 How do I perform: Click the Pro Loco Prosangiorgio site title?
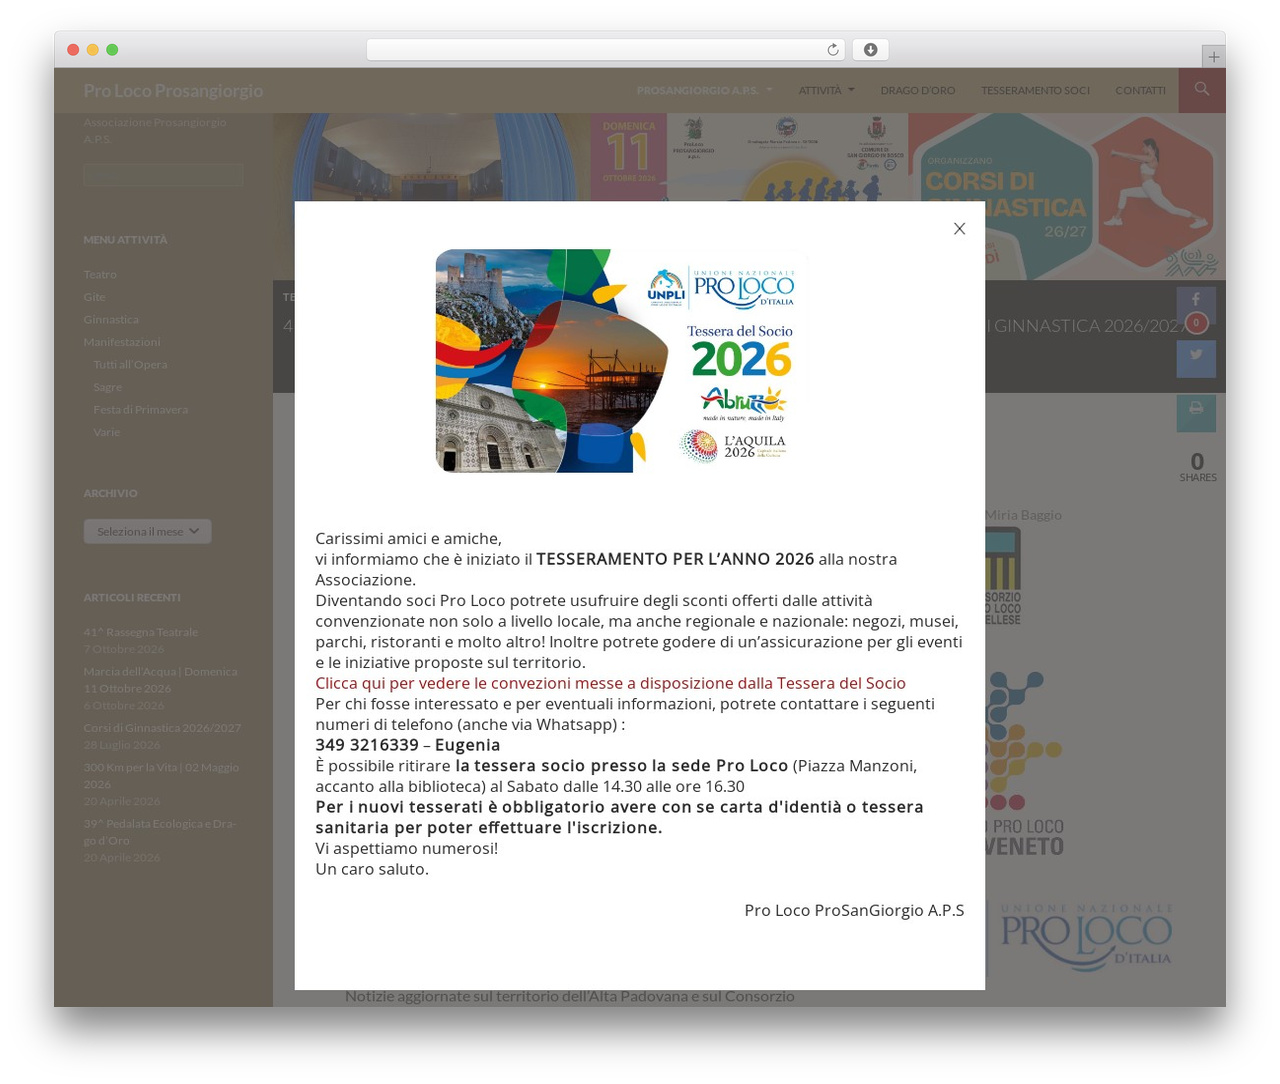[x=173, y=91]
